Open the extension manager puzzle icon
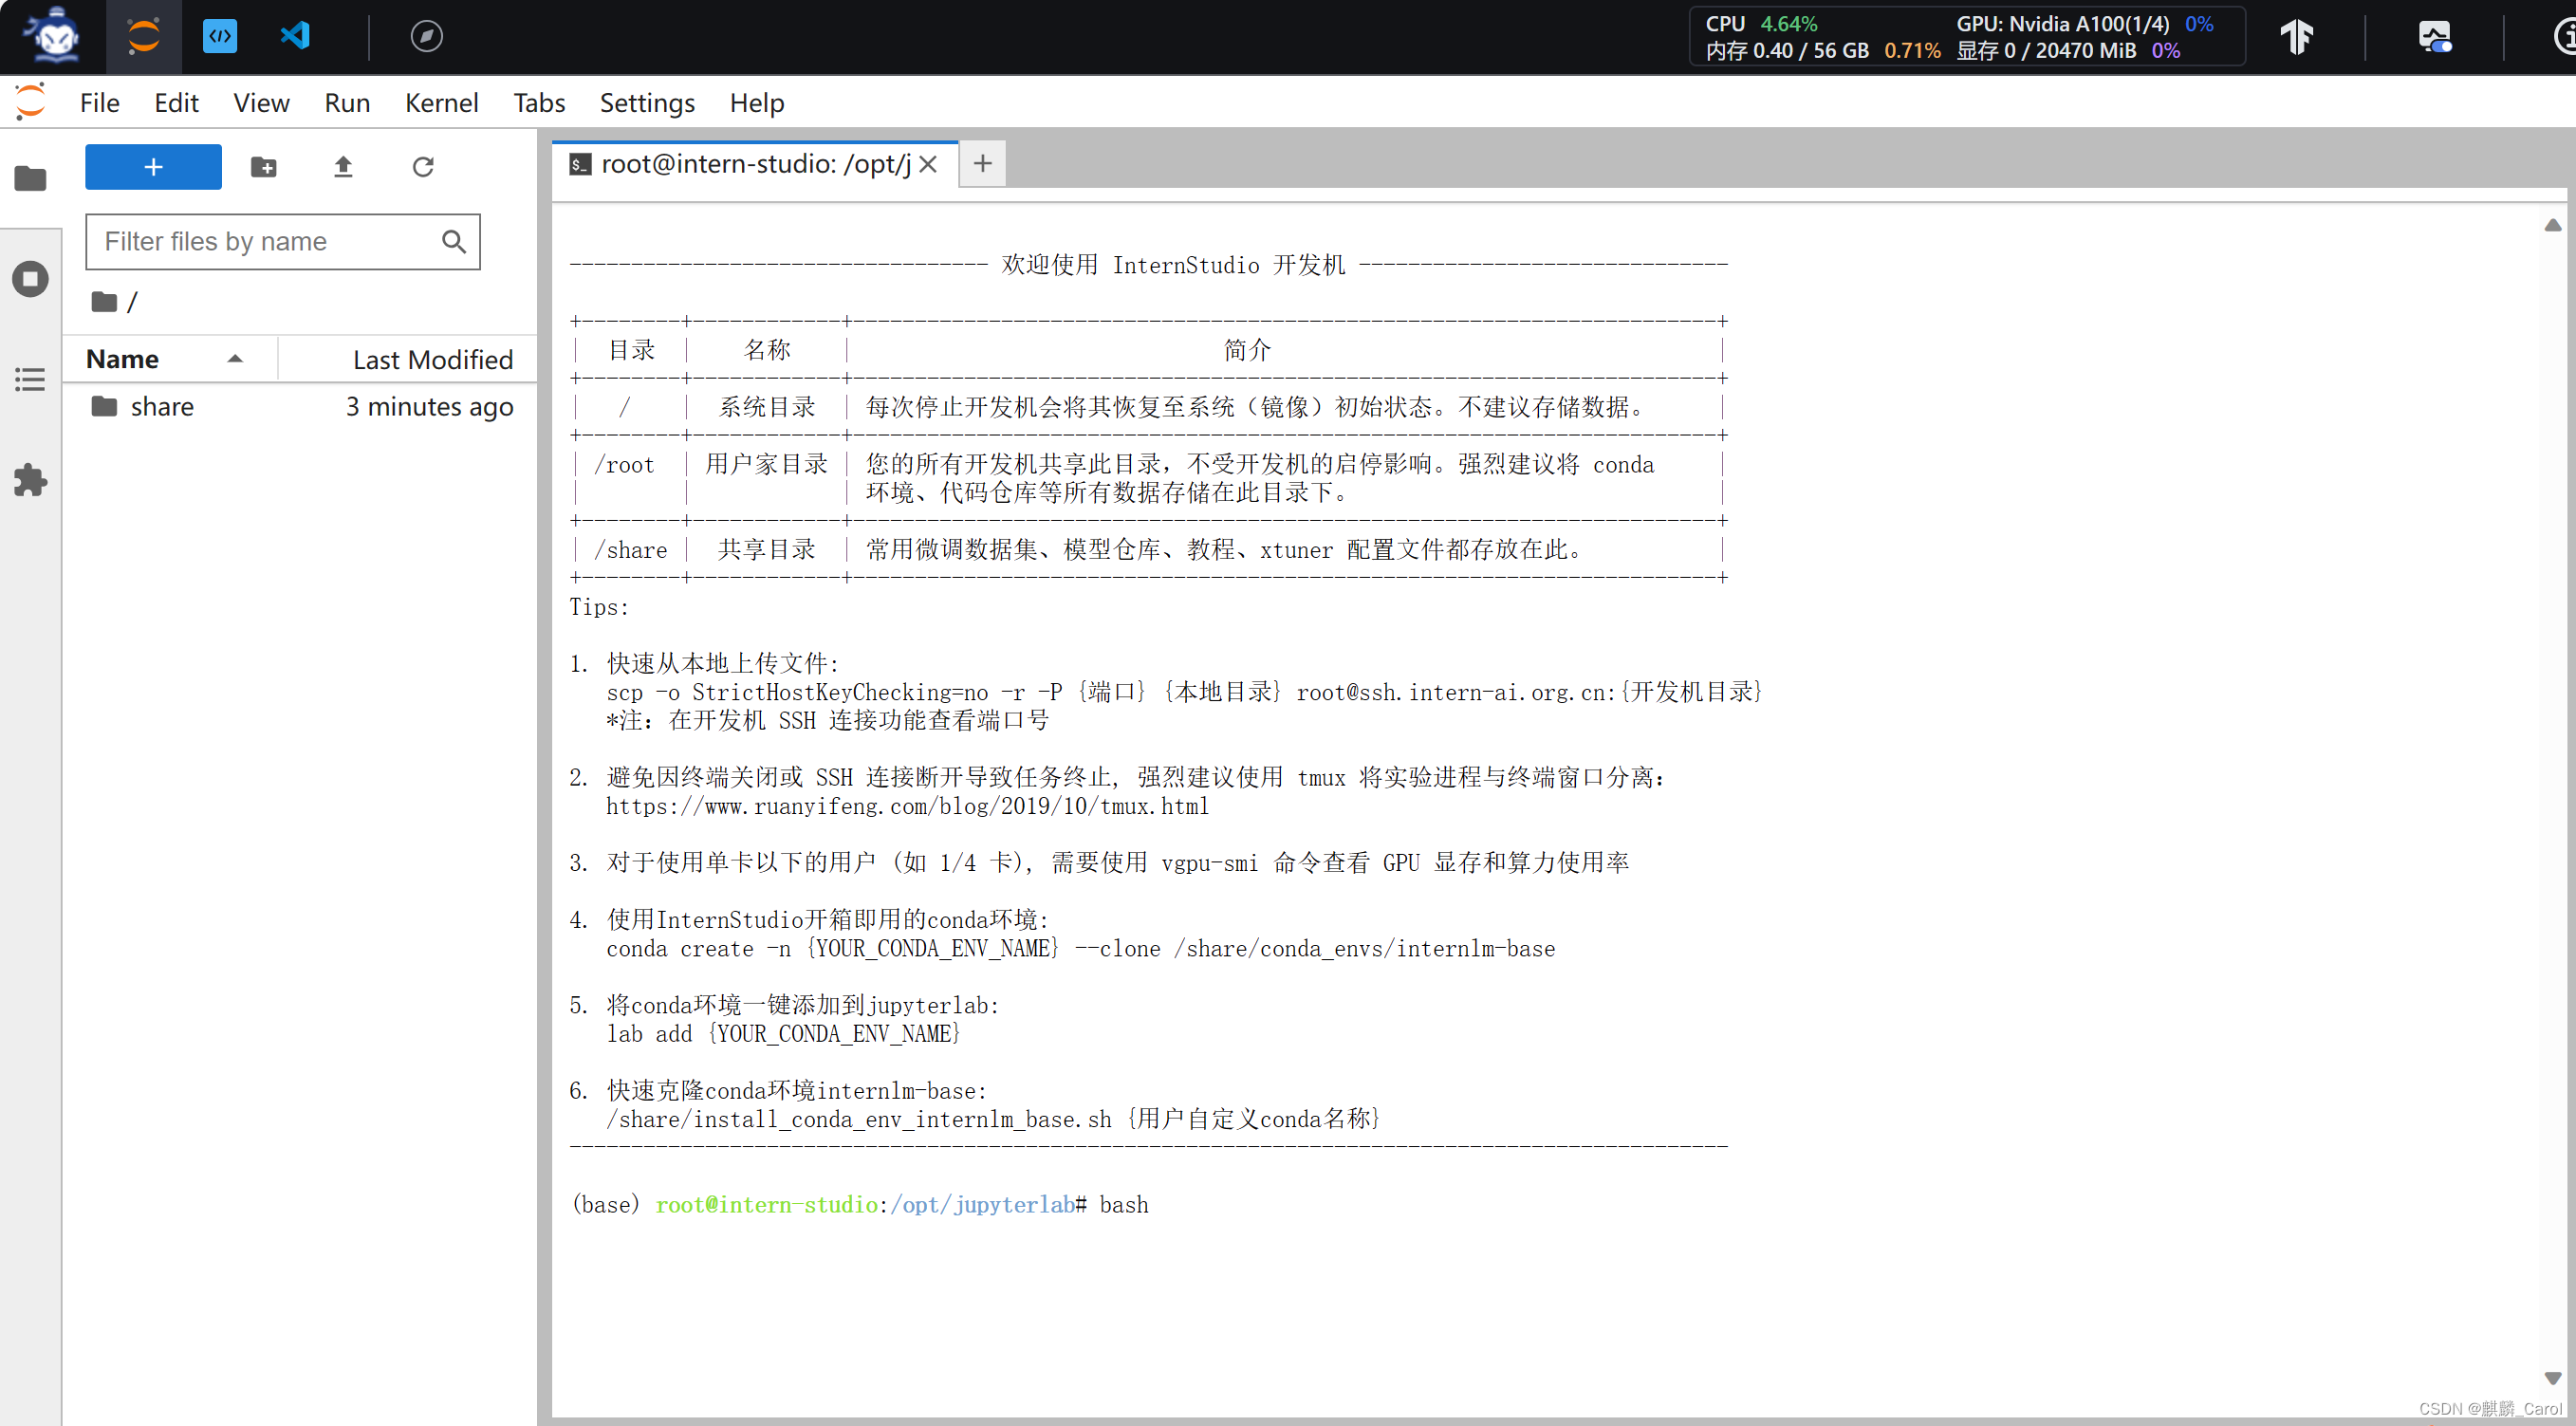 [30, 480]
